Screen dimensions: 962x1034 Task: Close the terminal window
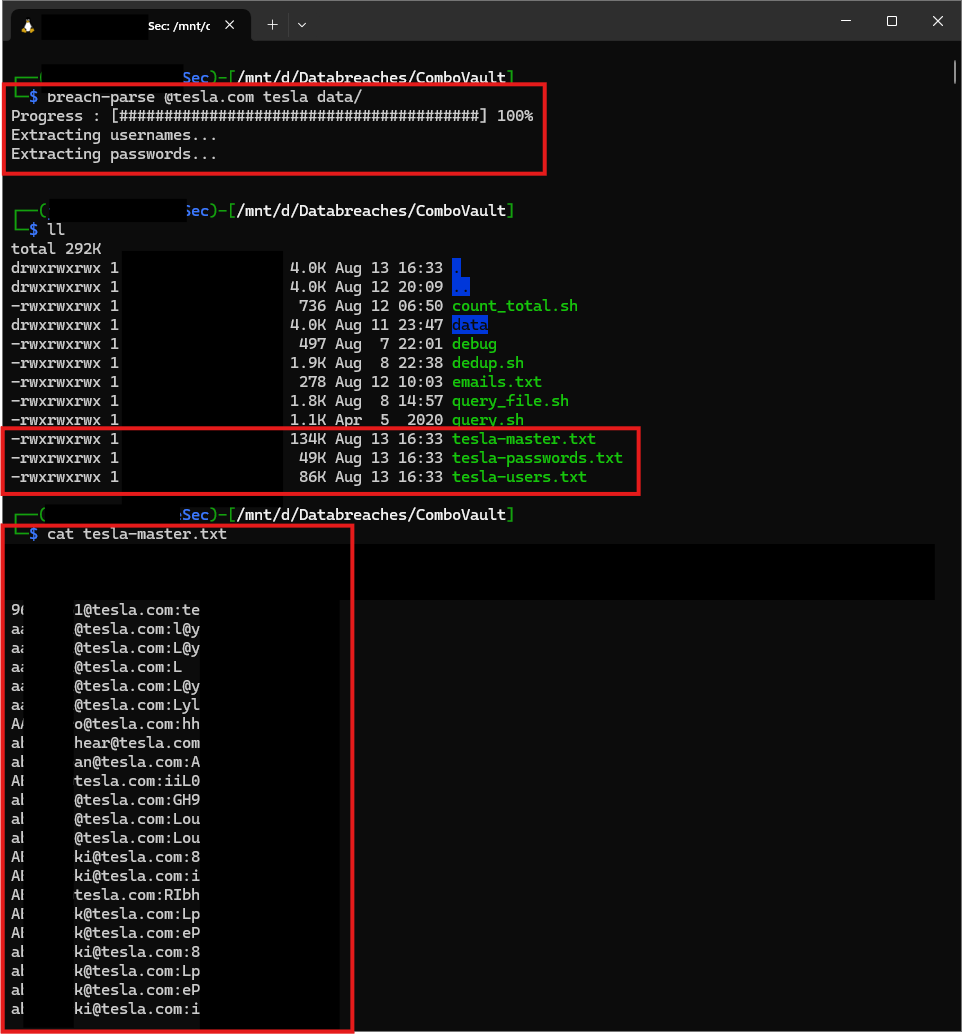click(937, 21)
